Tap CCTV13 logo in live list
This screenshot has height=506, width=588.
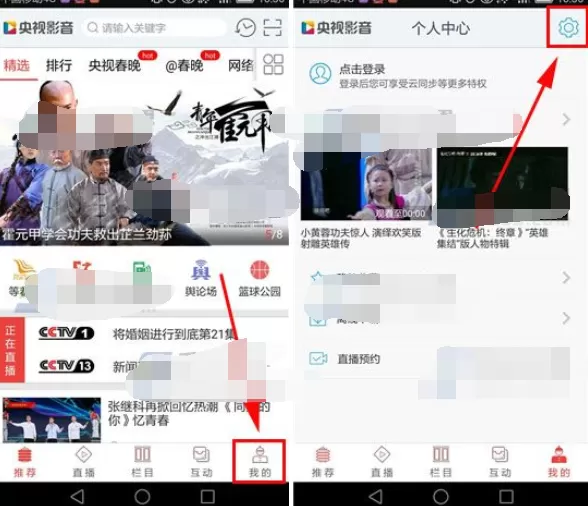[x=66, y=366]
